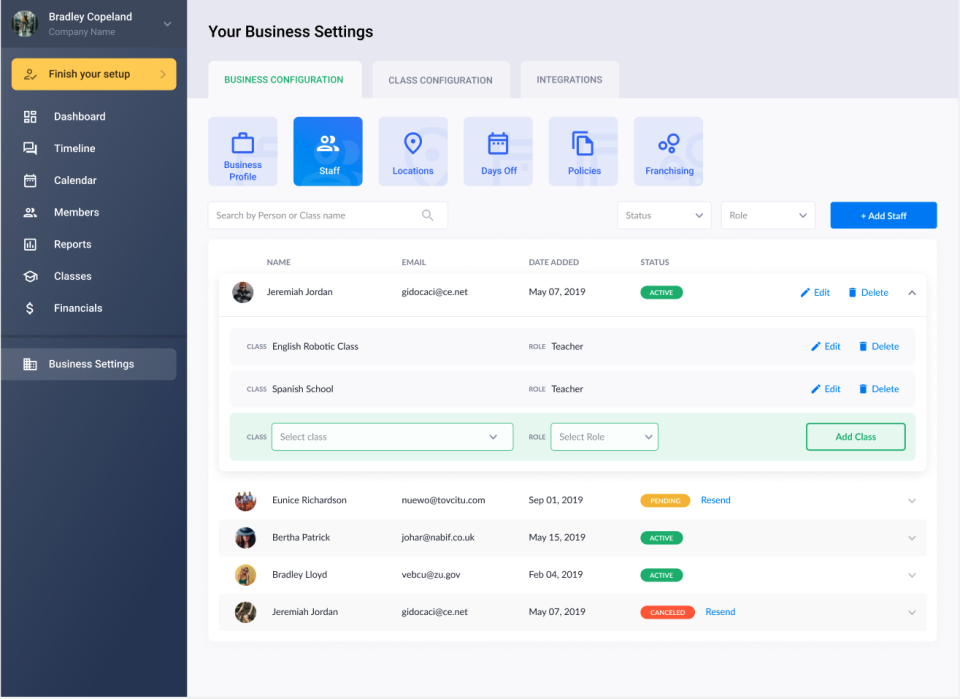Viewport: 960px width, 699px height.
Task: Open the Integrations tab
Action: click(x=569, y=79)
